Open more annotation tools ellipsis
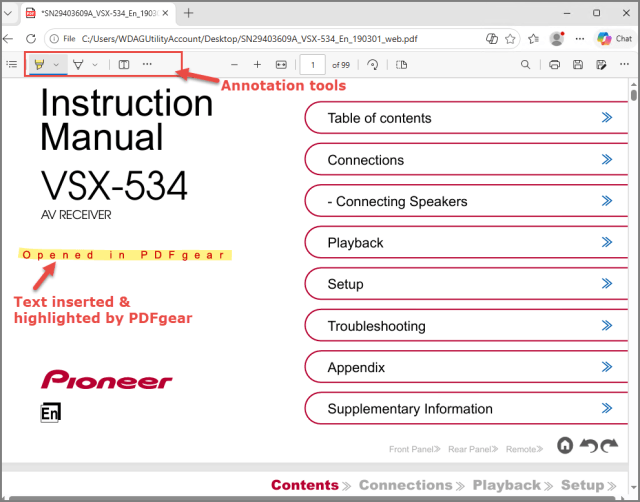 click(x=147, y=64)
